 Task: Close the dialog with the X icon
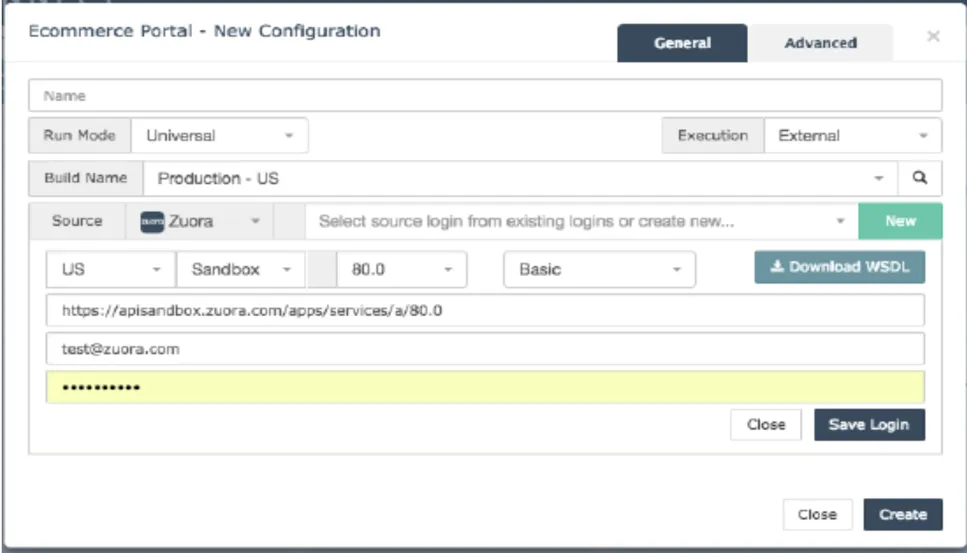coord(933,36)
